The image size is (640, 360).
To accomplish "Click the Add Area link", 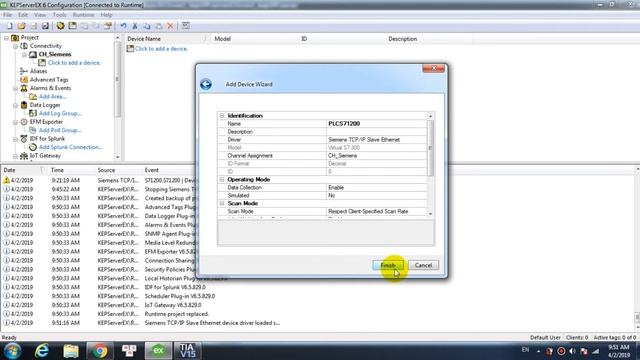I will point(53,97).
